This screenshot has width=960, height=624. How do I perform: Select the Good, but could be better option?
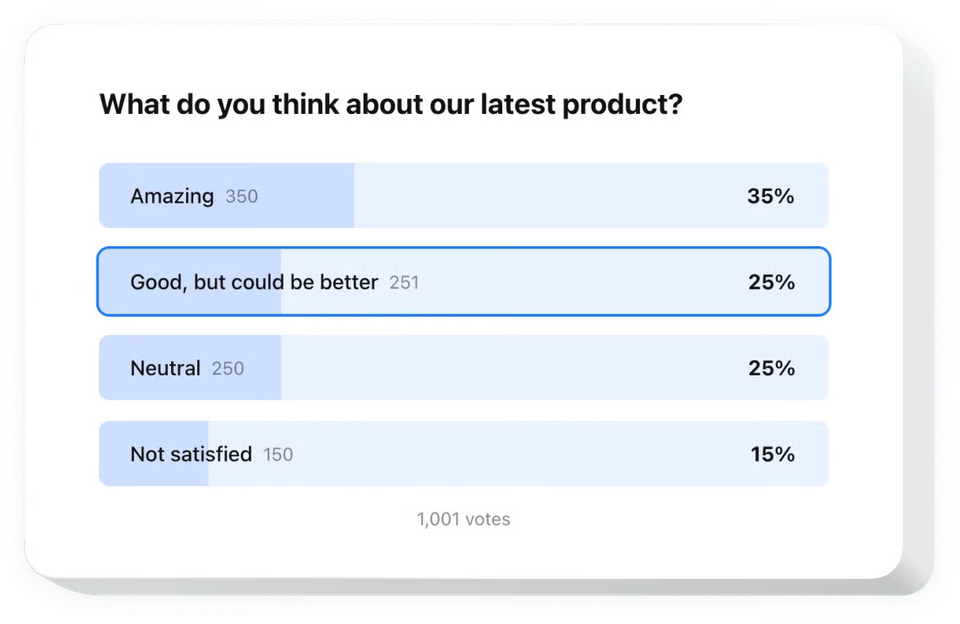coord(463,282)
